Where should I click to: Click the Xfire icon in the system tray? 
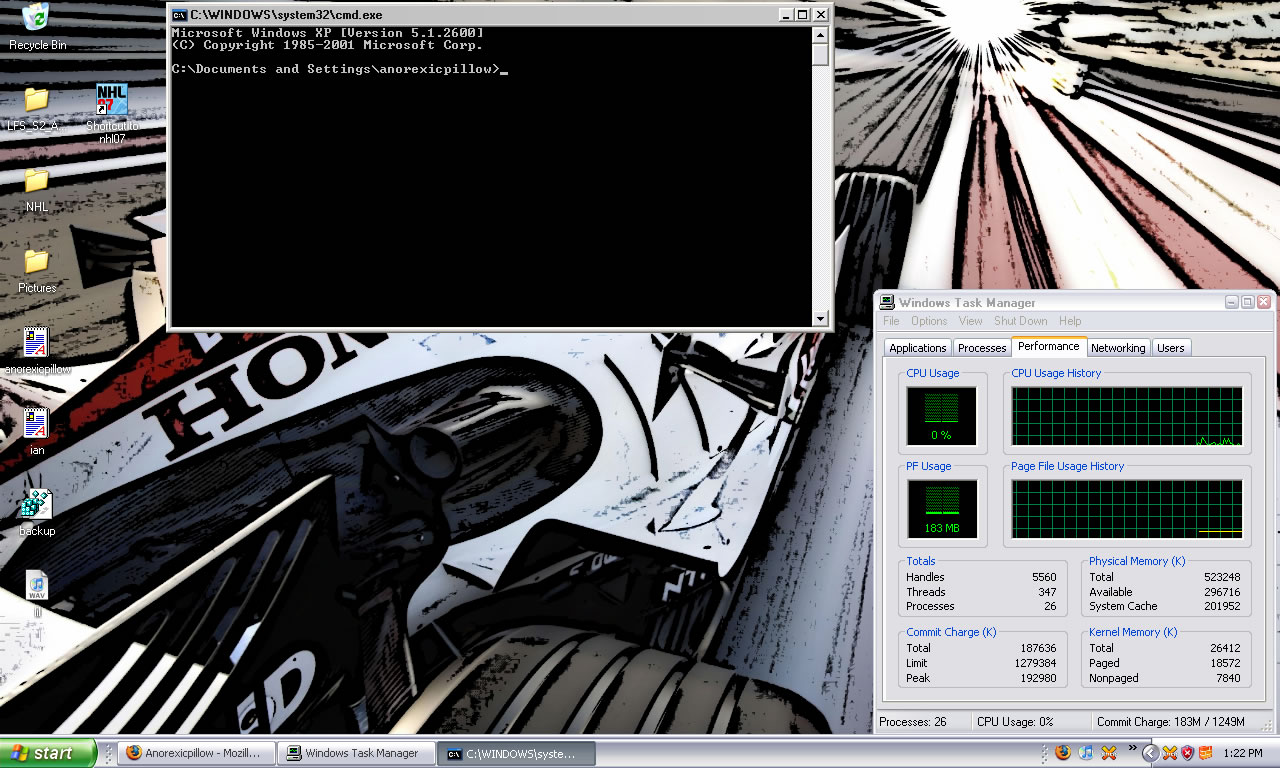tap(1170, 753)
